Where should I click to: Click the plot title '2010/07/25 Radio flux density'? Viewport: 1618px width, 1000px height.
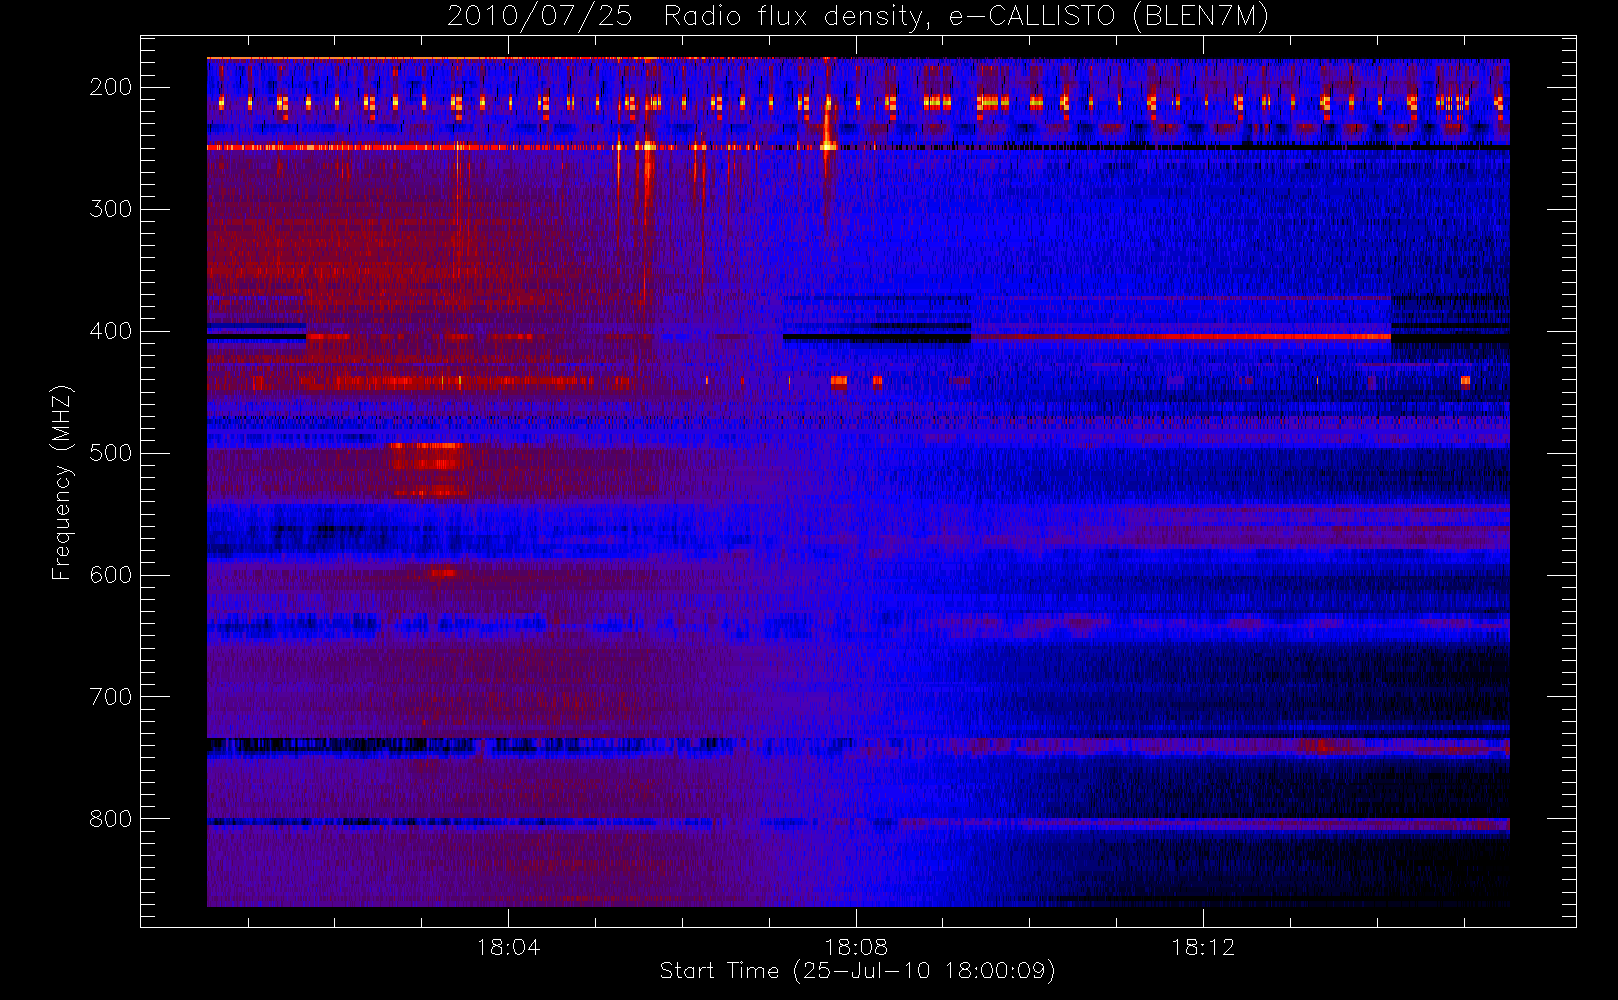coord(857,16)
